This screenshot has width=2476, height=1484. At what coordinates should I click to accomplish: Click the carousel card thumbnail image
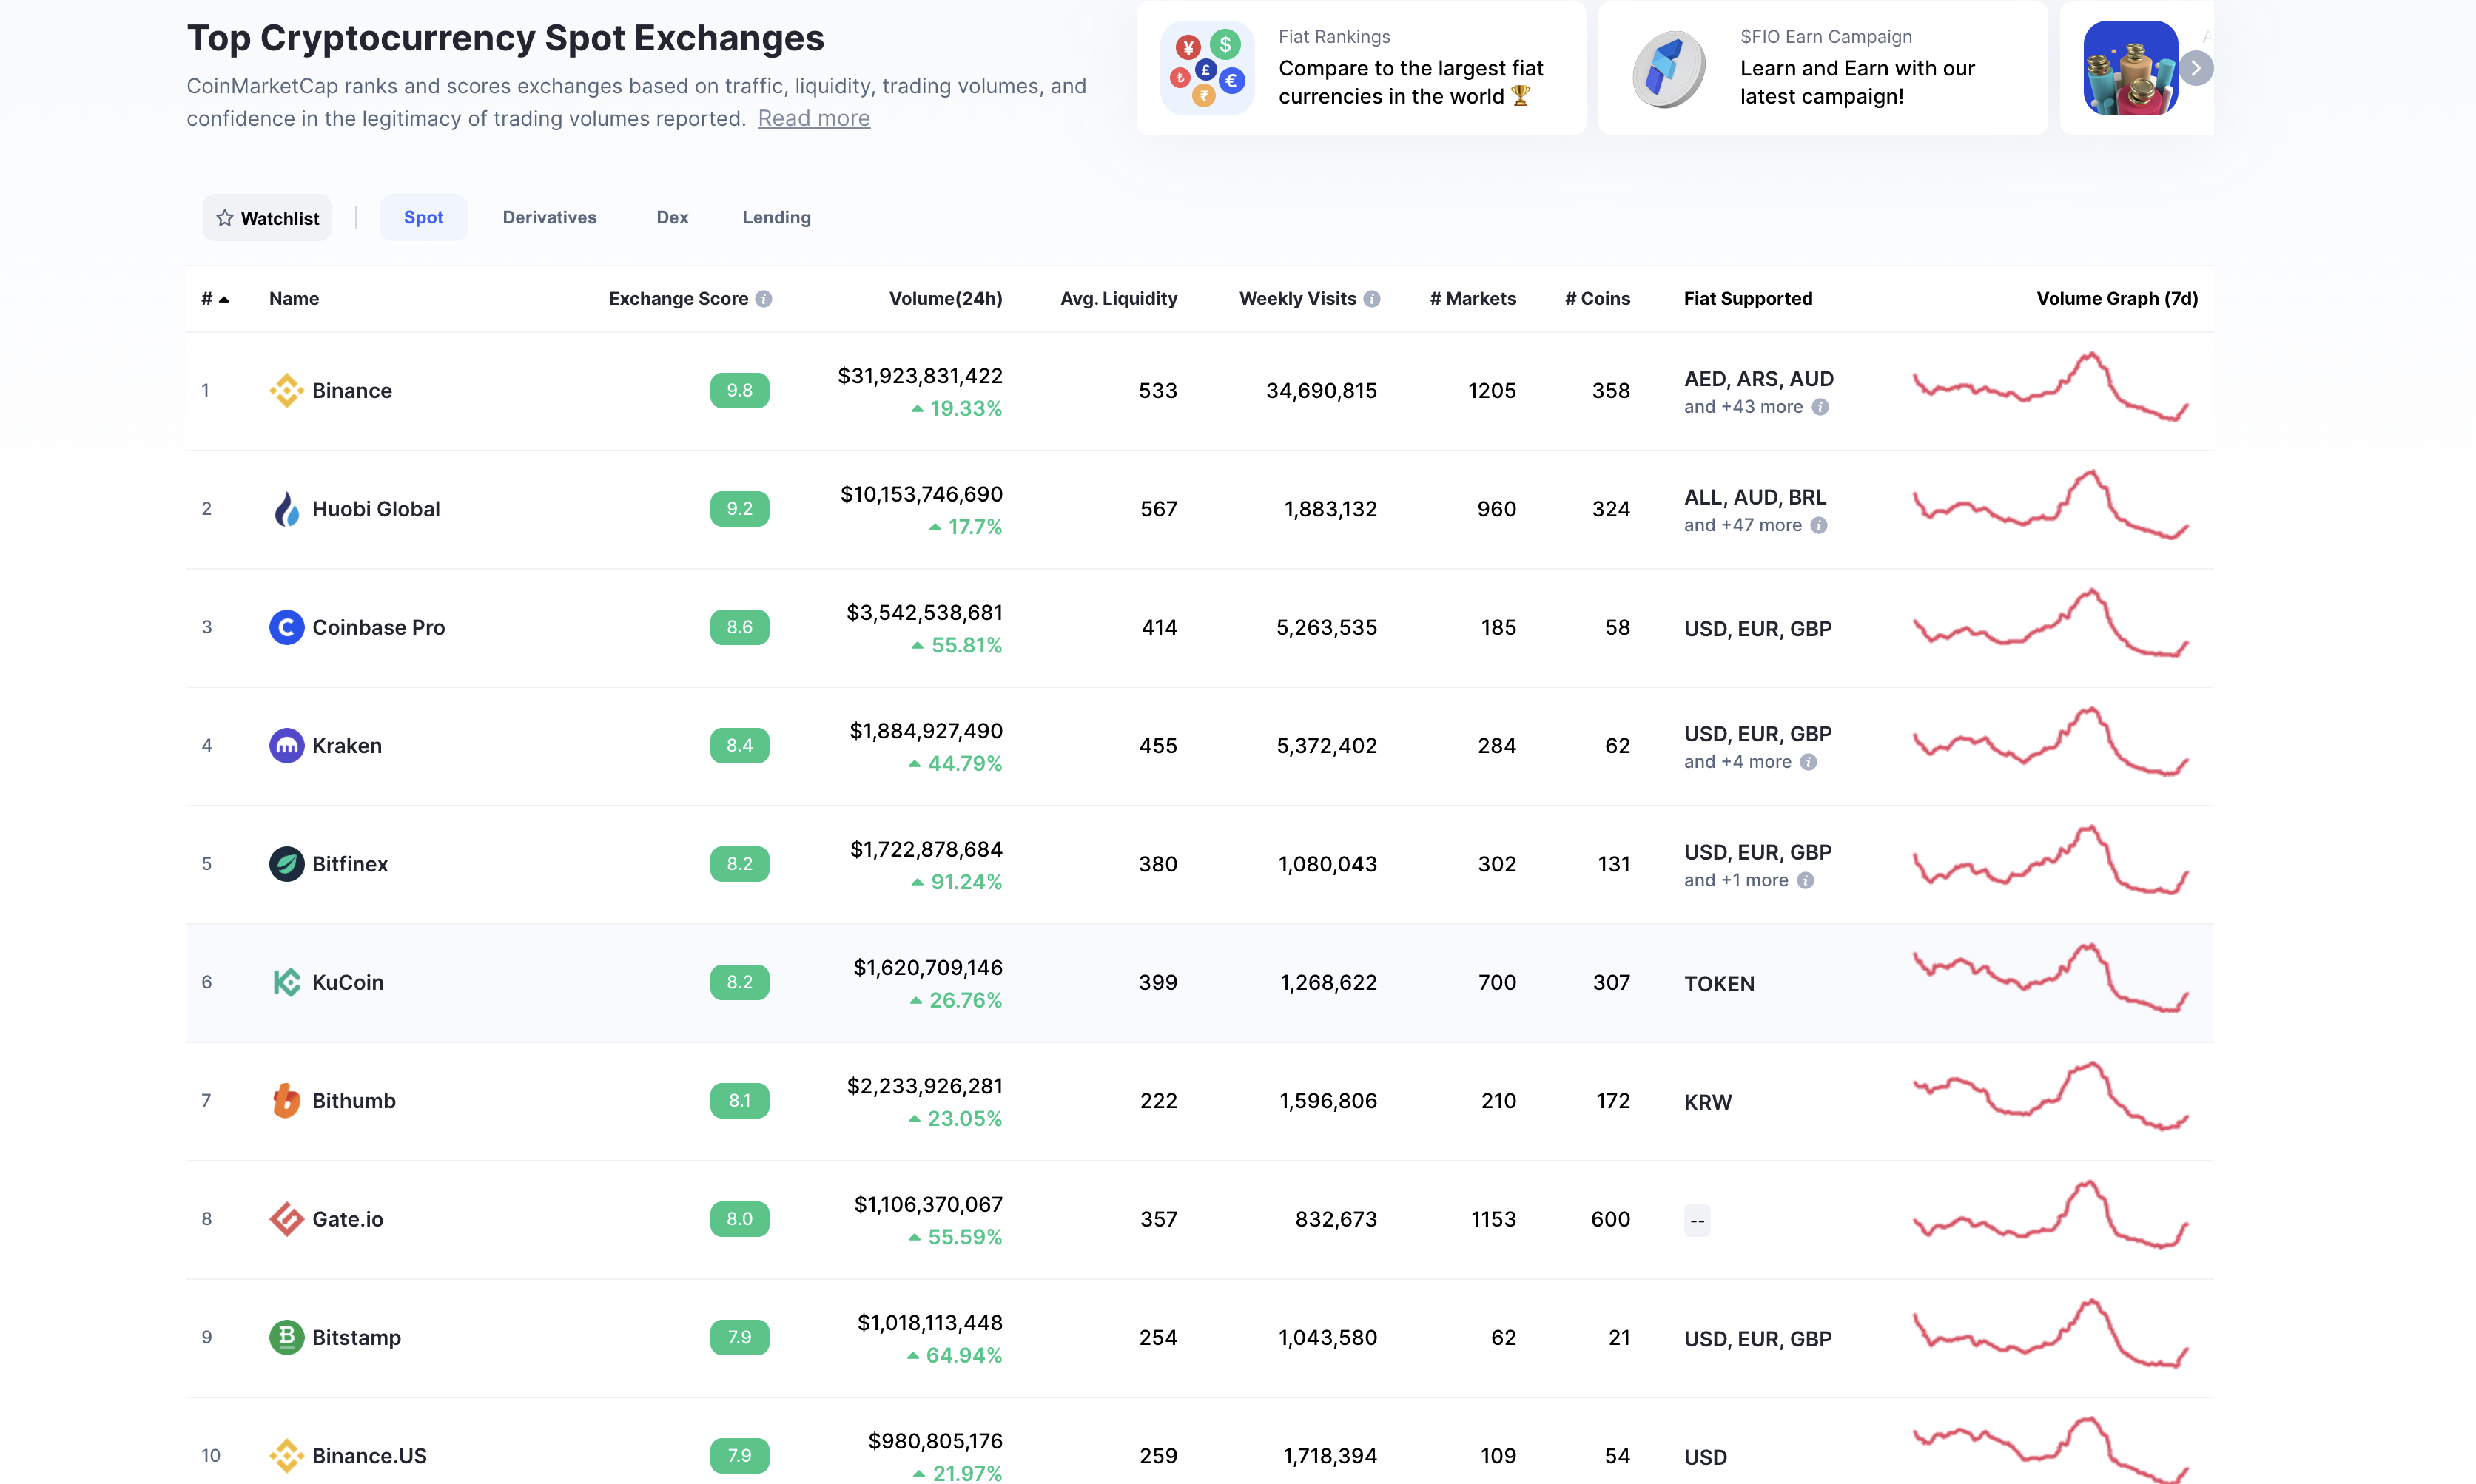click(2130, 68)
